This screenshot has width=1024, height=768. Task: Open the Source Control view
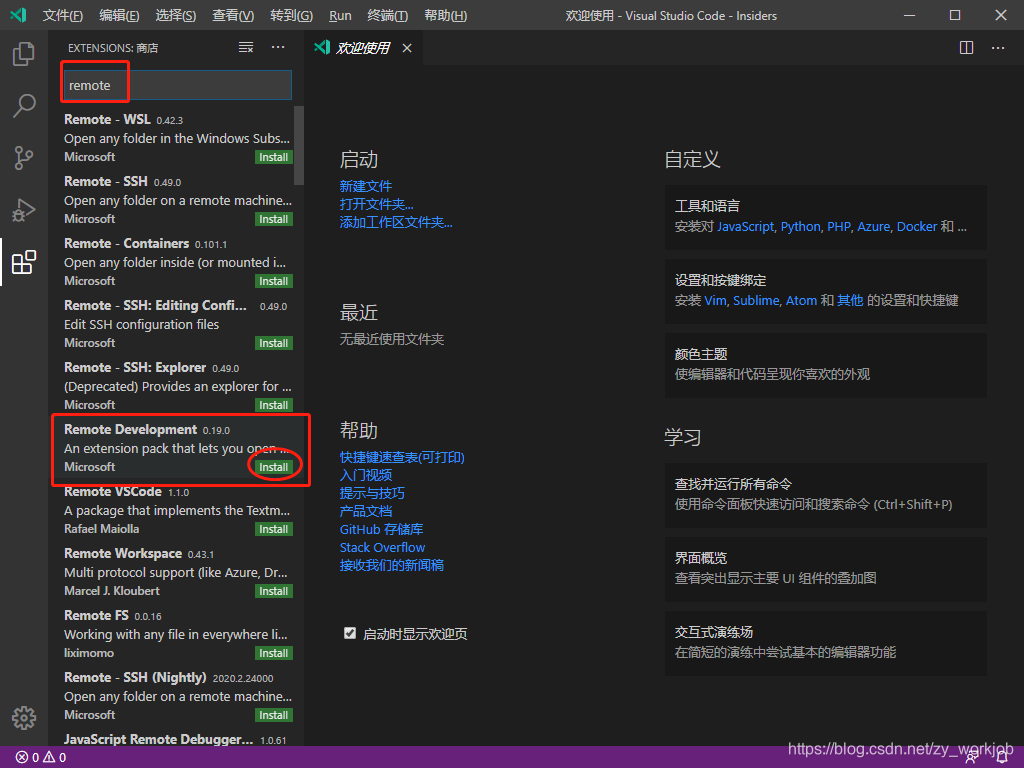tap(24, 157)
